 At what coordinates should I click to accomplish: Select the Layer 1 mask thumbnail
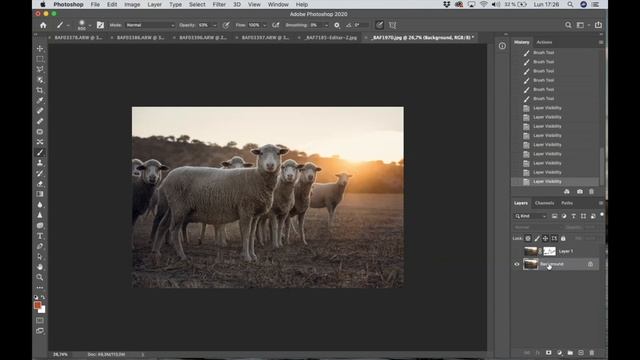point(549,251)
